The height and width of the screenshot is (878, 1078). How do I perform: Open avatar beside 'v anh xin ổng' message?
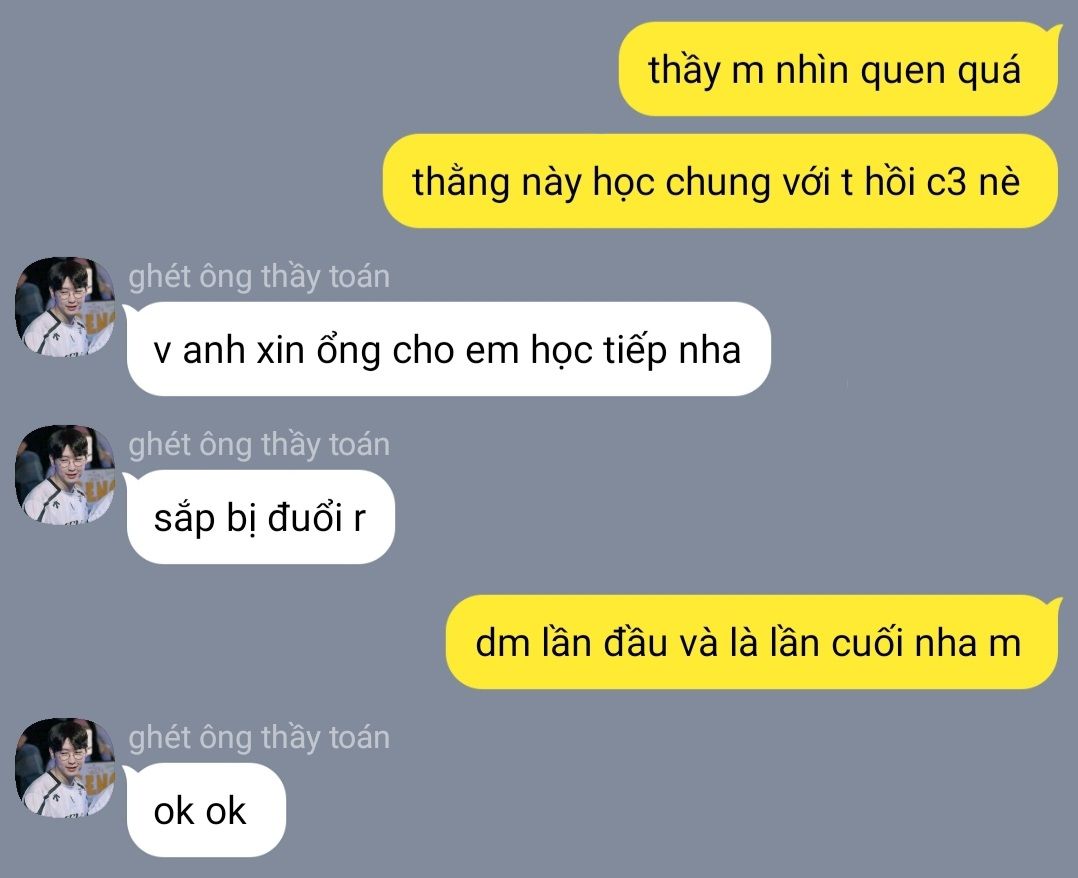point(65,307)
